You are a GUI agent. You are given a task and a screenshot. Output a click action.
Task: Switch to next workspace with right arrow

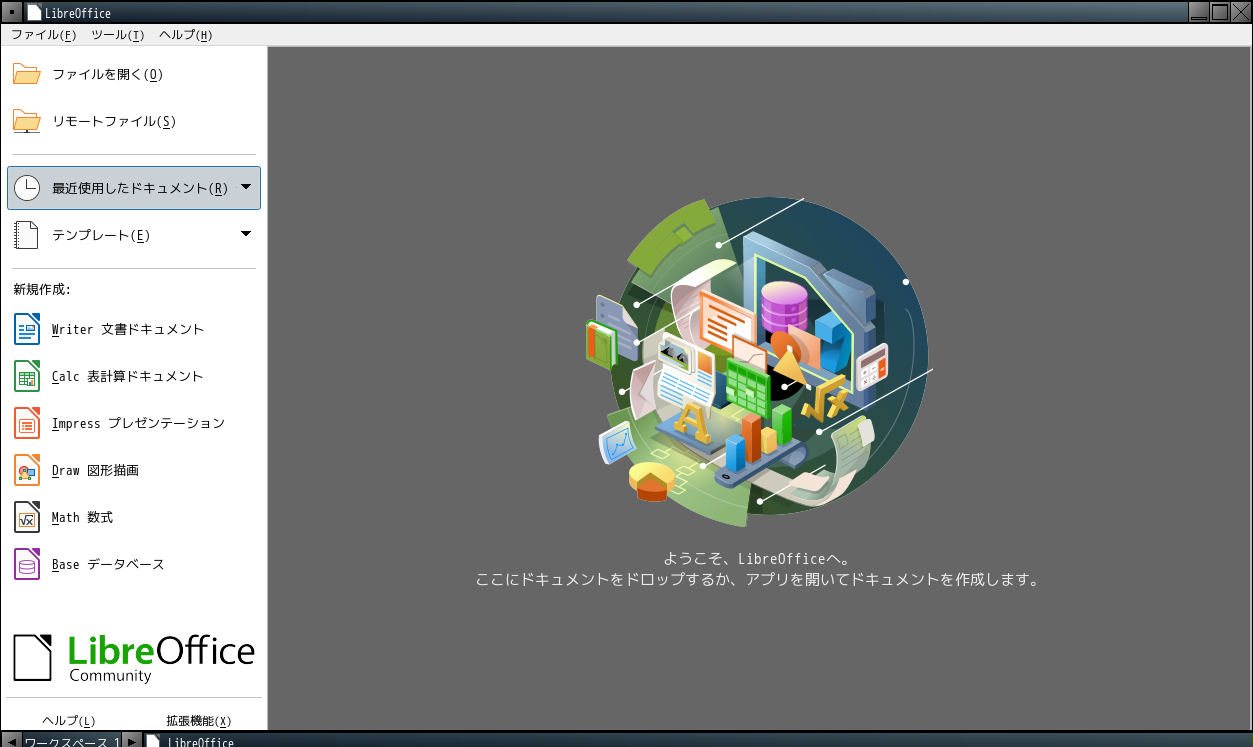(x=132, y=741)
